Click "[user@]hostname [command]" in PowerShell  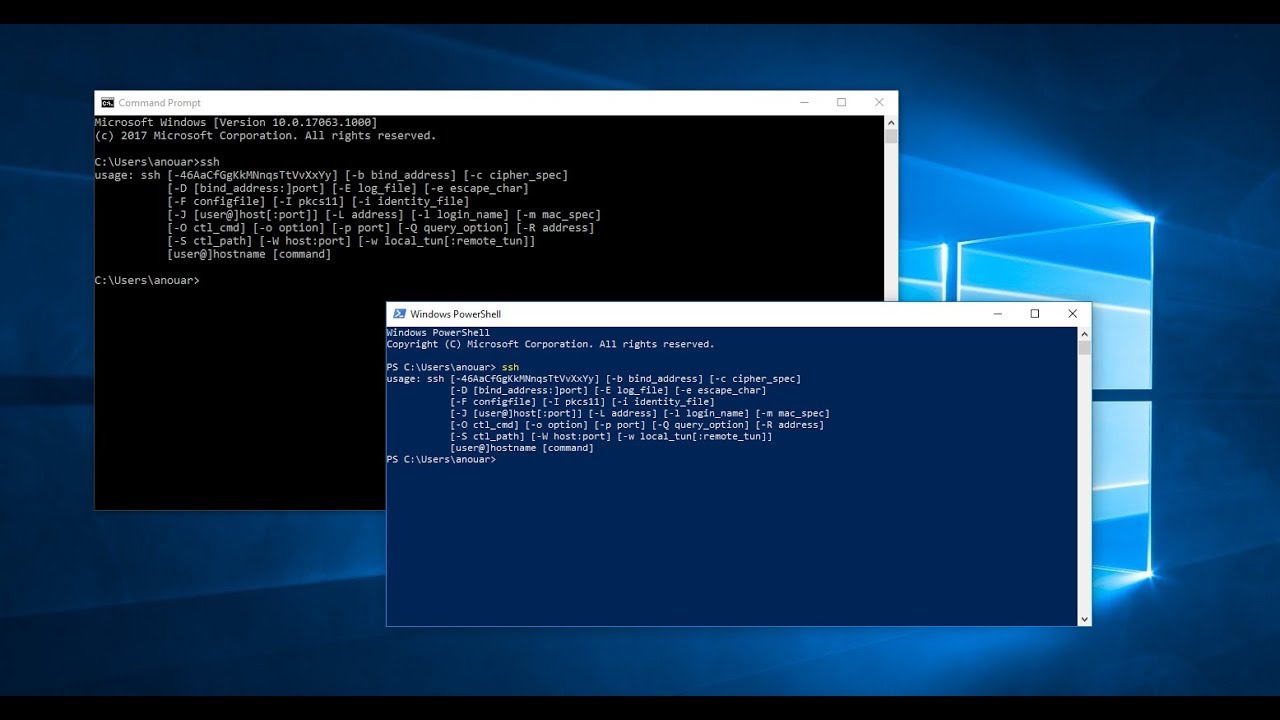tap(522, 448)
